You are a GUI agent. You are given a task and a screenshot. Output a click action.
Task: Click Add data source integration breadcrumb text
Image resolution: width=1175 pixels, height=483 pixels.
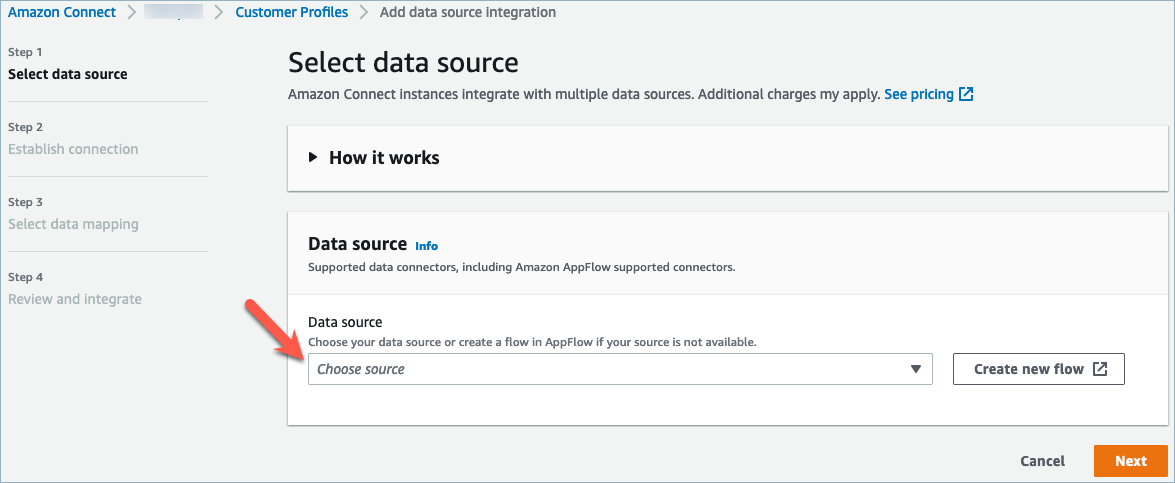467,13
